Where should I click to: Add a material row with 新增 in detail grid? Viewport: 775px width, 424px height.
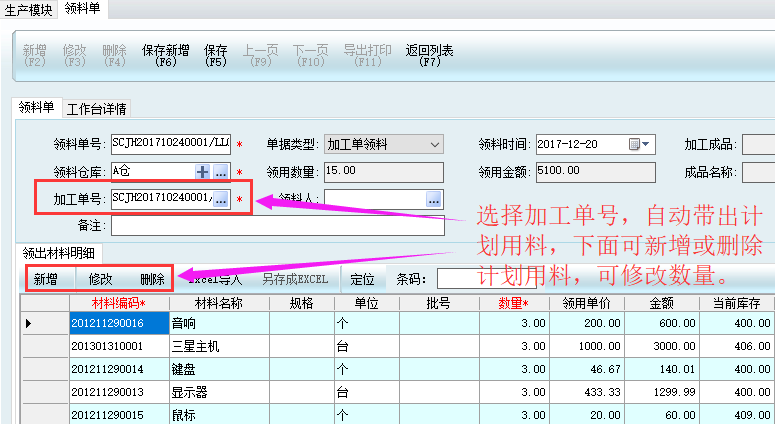pos(45,279)
